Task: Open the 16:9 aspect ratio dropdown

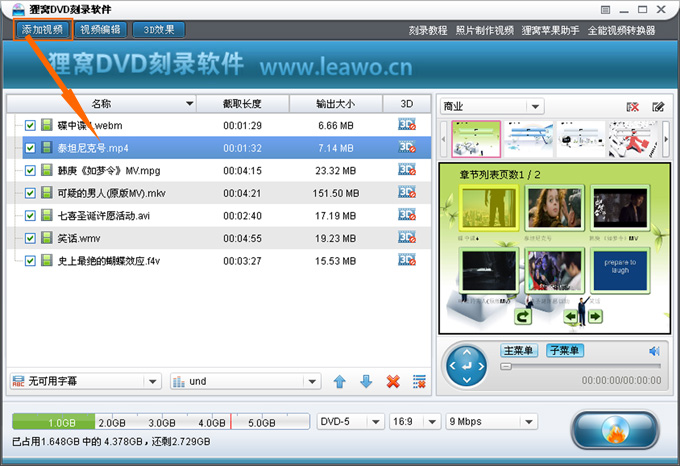Action: click(414, 421)
